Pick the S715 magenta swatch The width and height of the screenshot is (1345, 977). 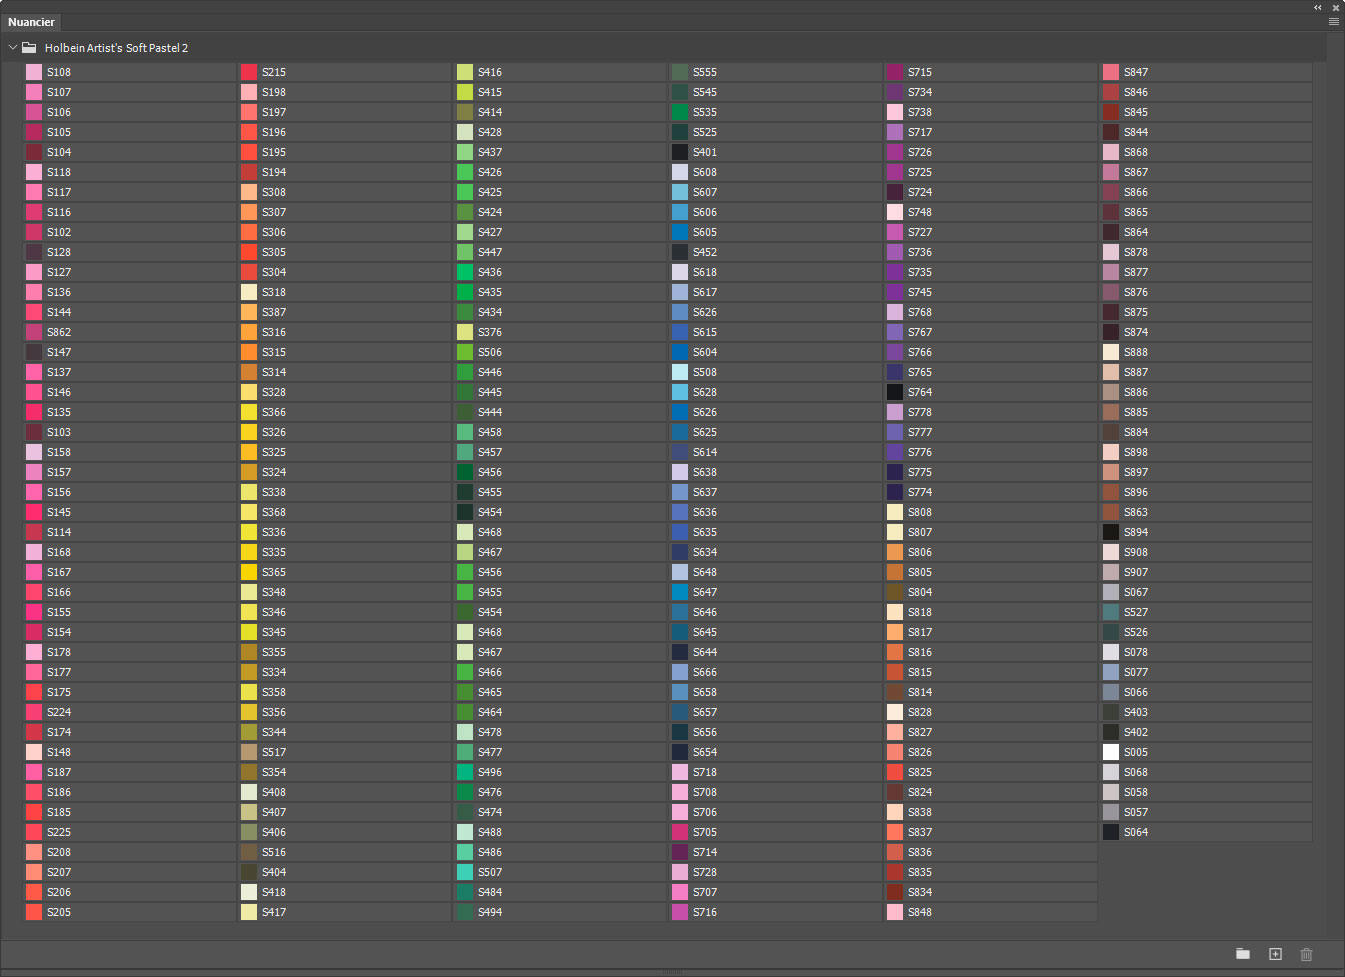click(x=895, y=72)
